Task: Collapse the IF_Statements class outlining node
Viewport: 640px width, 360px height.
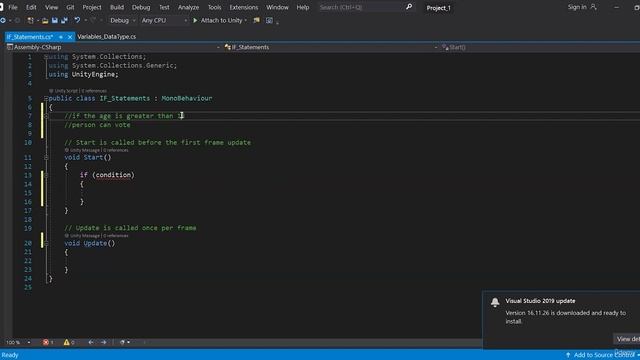Action: click(x=46, y=98)
